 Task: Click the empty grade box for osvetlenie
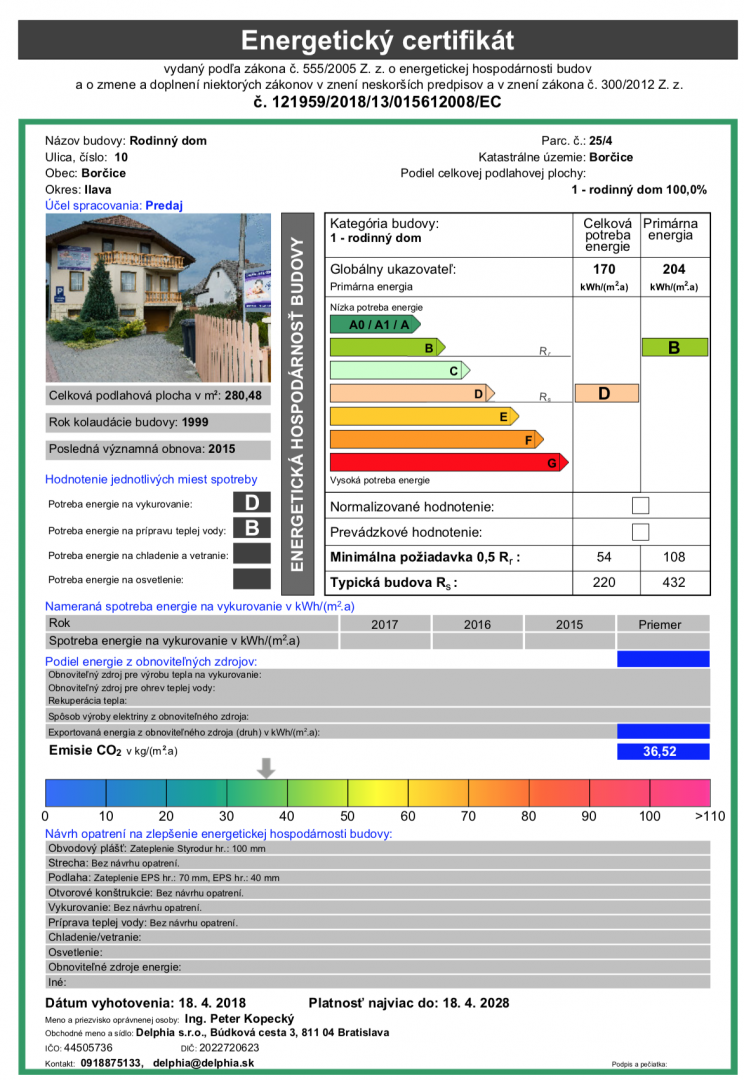[251, 579]
